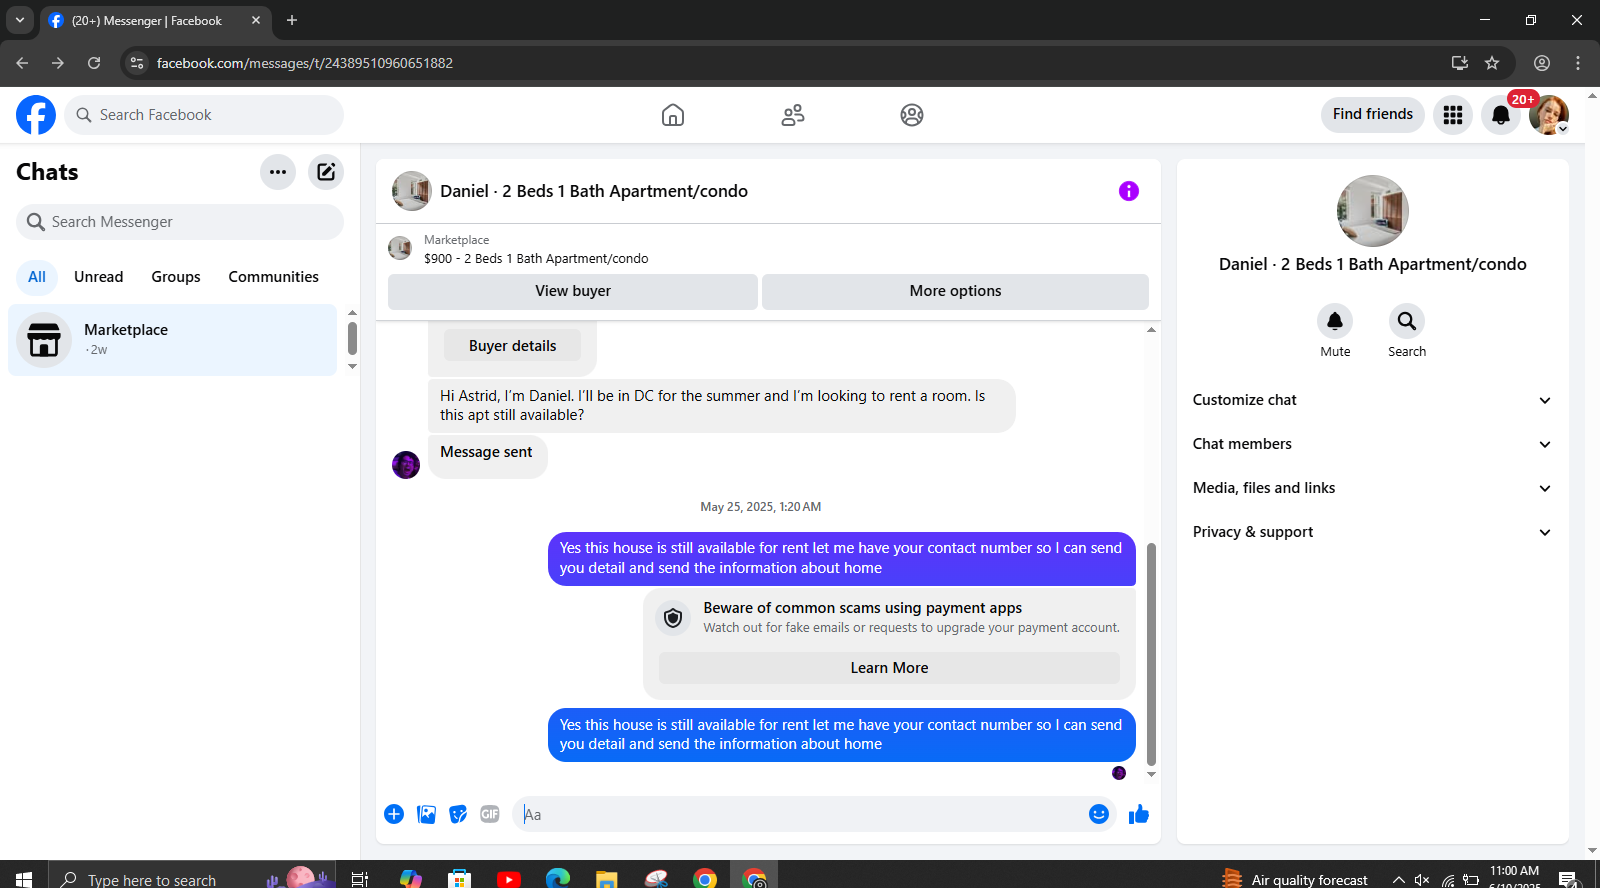Open the Facebook logo home link
Image resolution: width=1600 pixels, height=888 pixels.
(x=36, y=115)
